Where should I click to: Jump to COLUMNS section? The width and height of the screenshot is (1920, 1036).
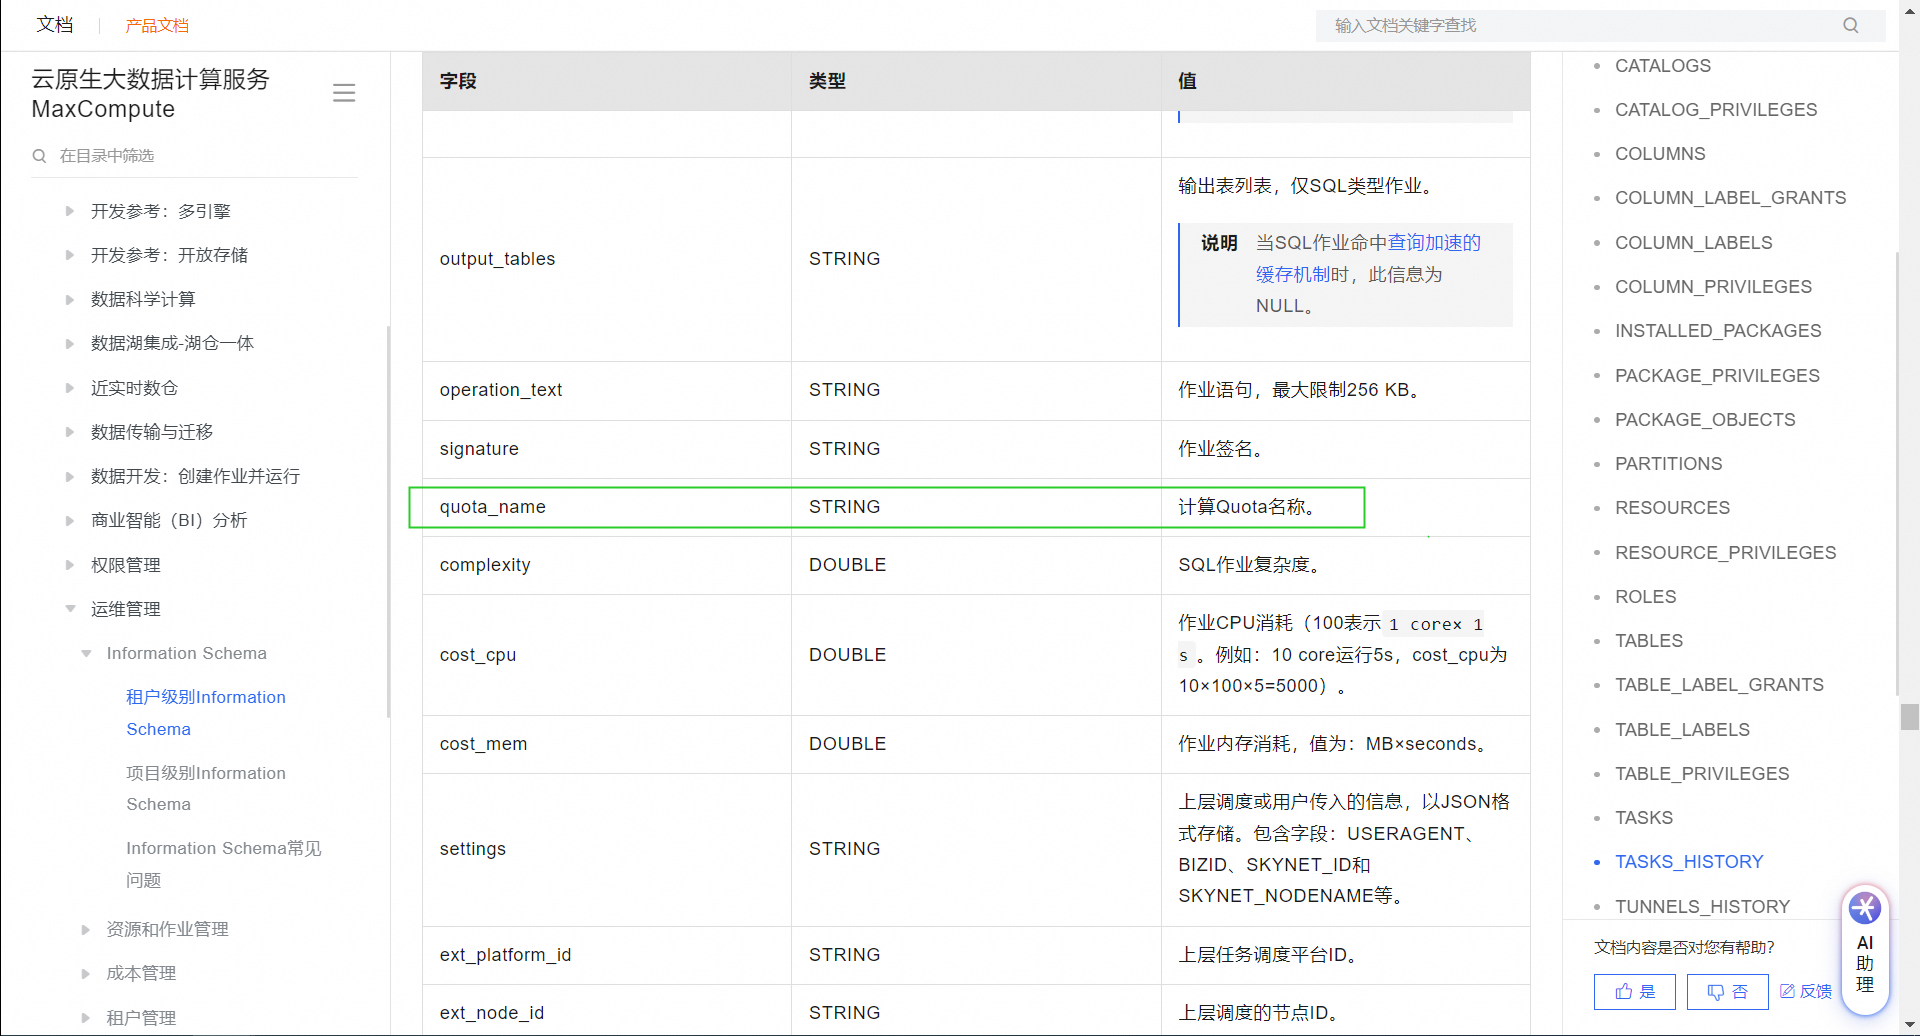1660,154
